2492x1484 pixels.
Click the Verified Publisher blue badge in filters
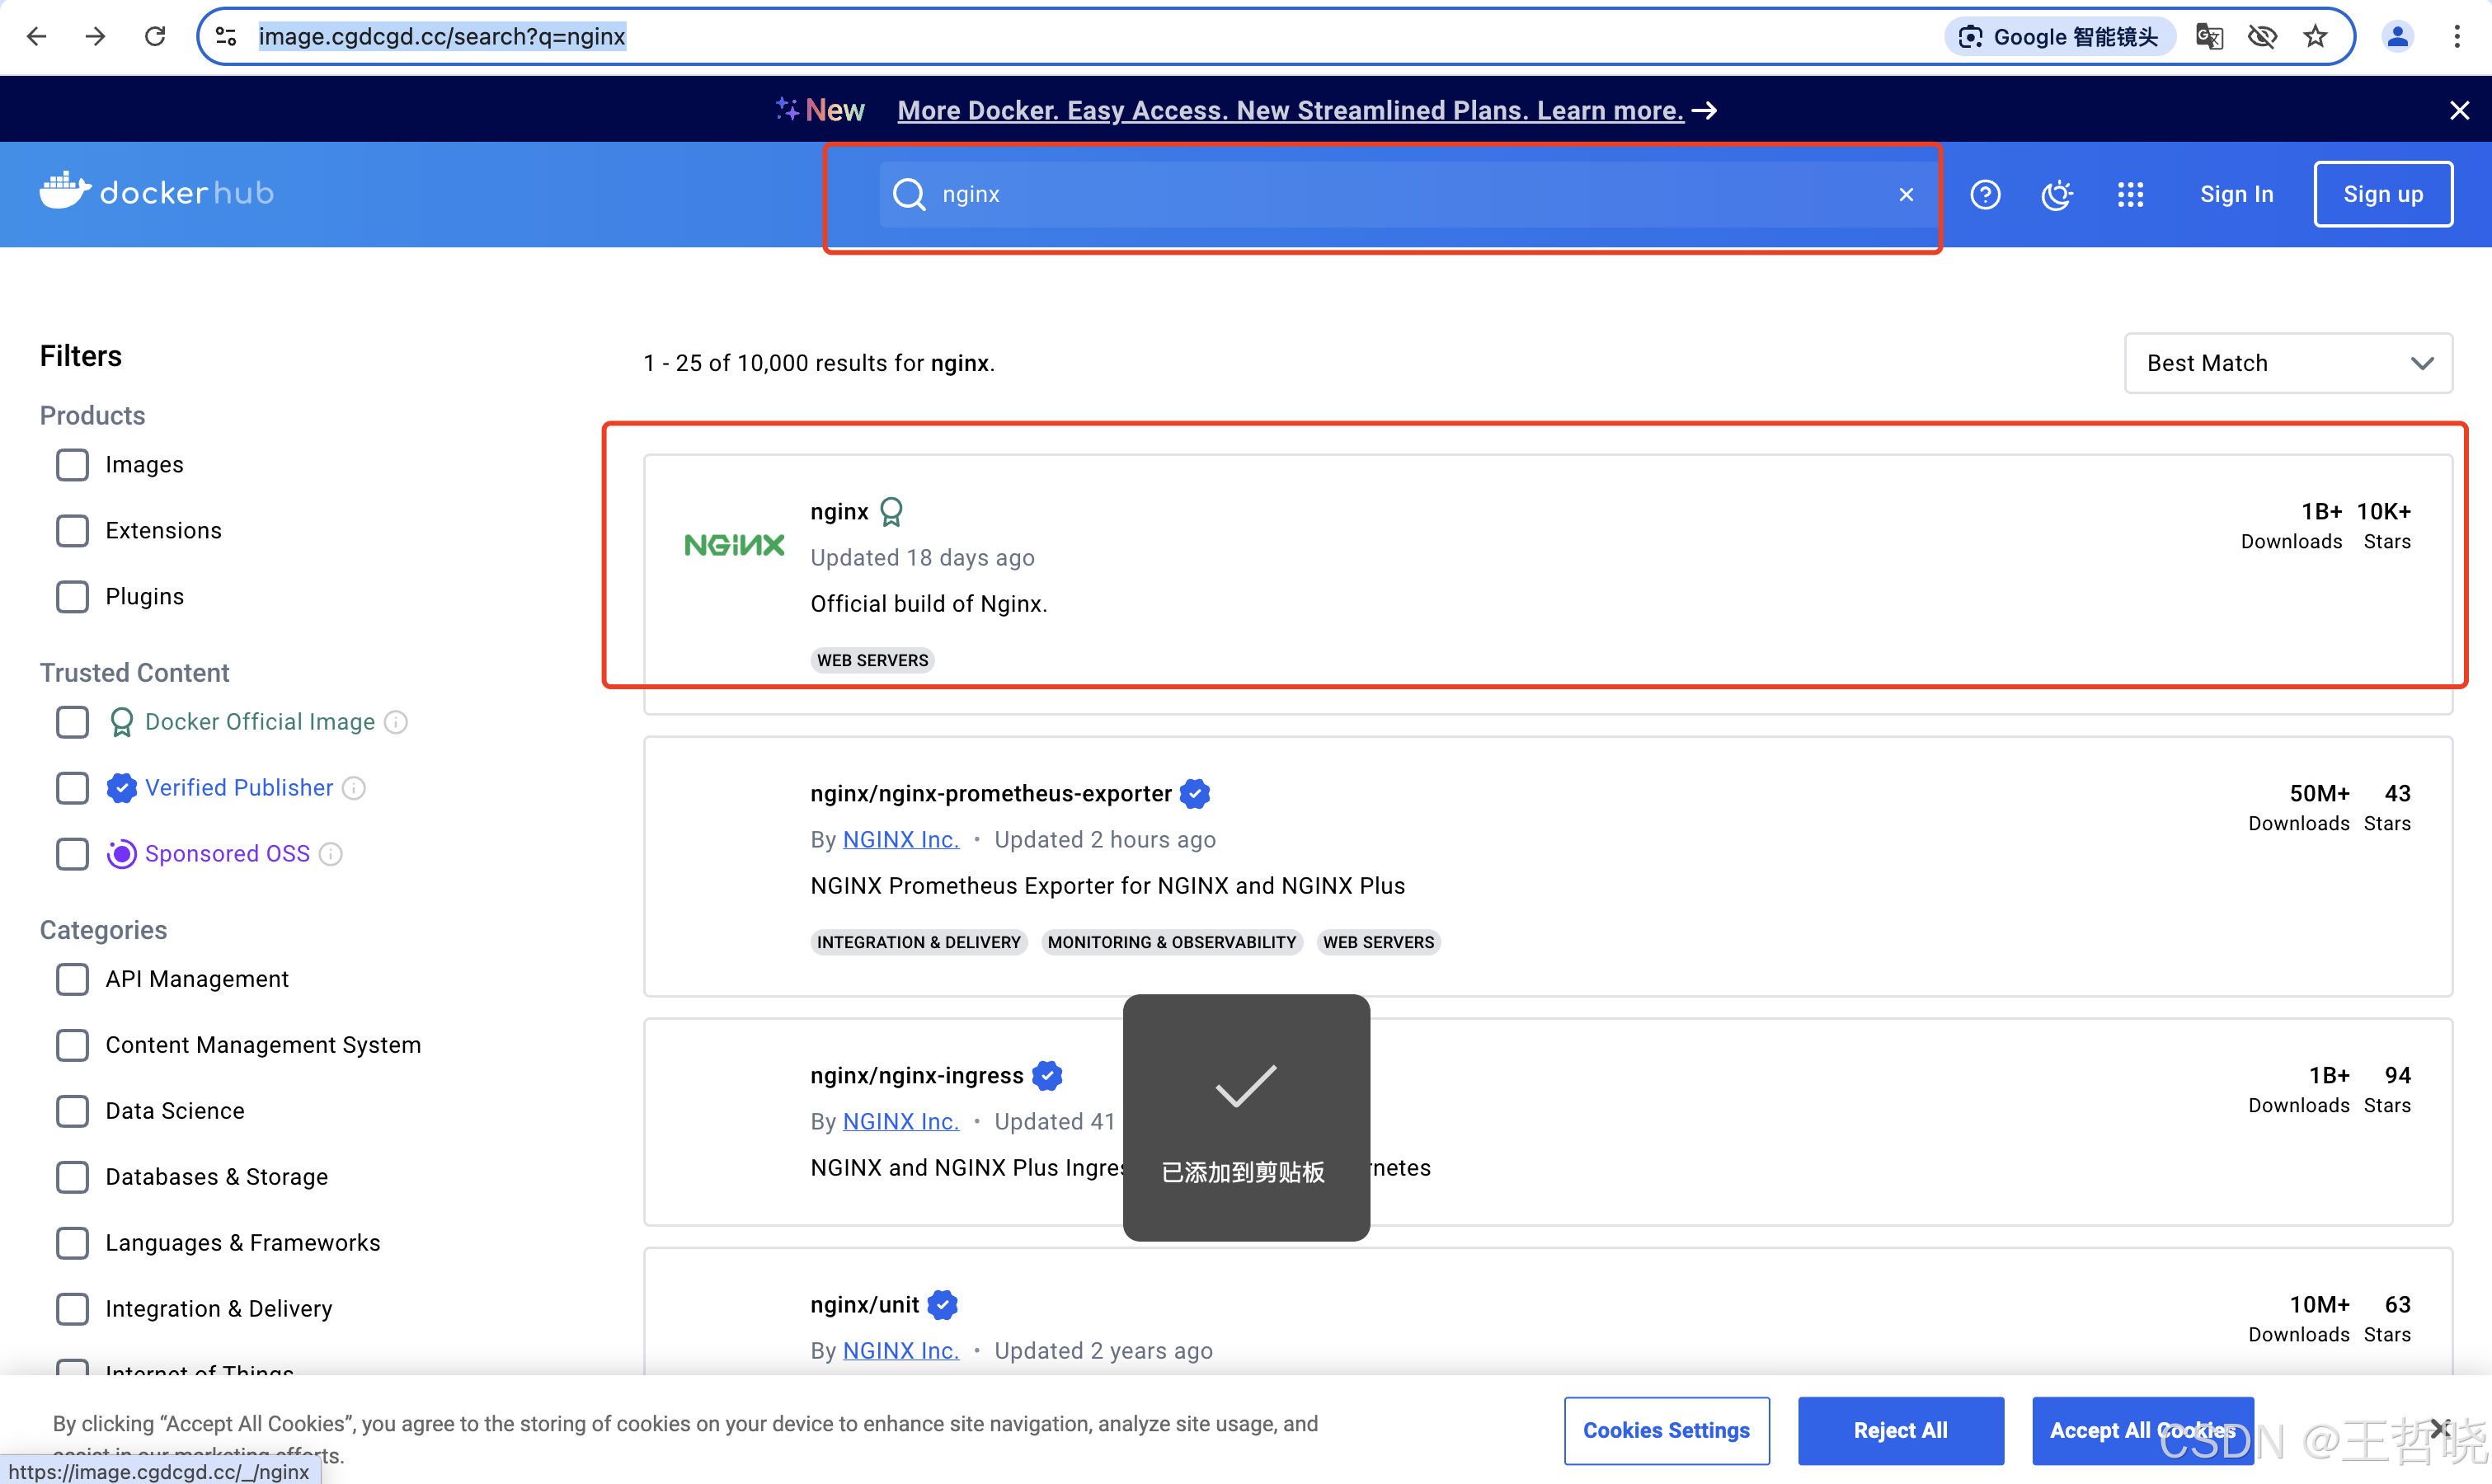click(121, 788)
